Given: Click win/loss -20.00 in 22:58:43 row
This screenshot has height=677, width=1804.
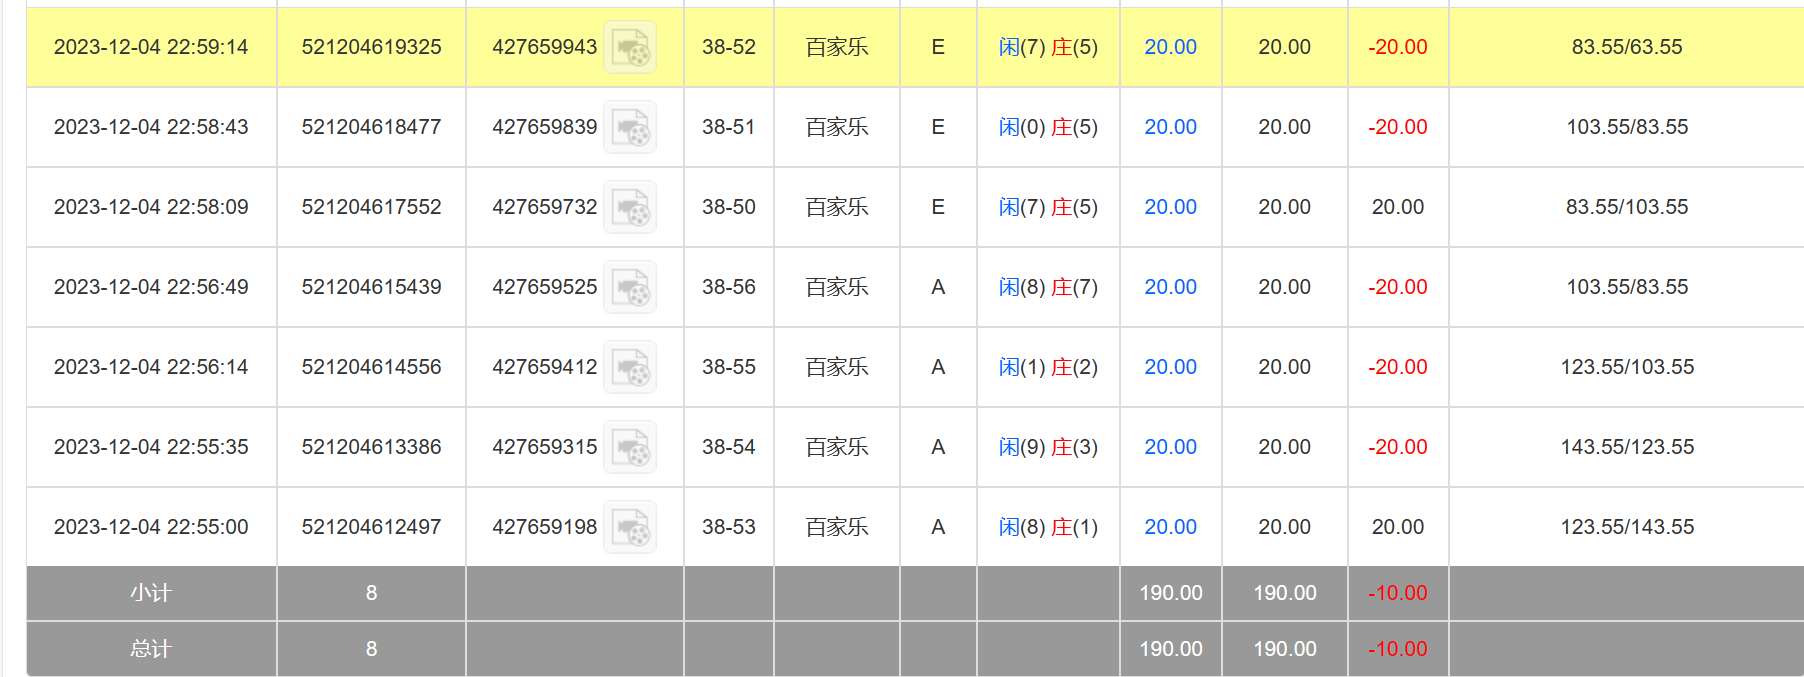Looking at the screenshot, I should coord(1397,127).
